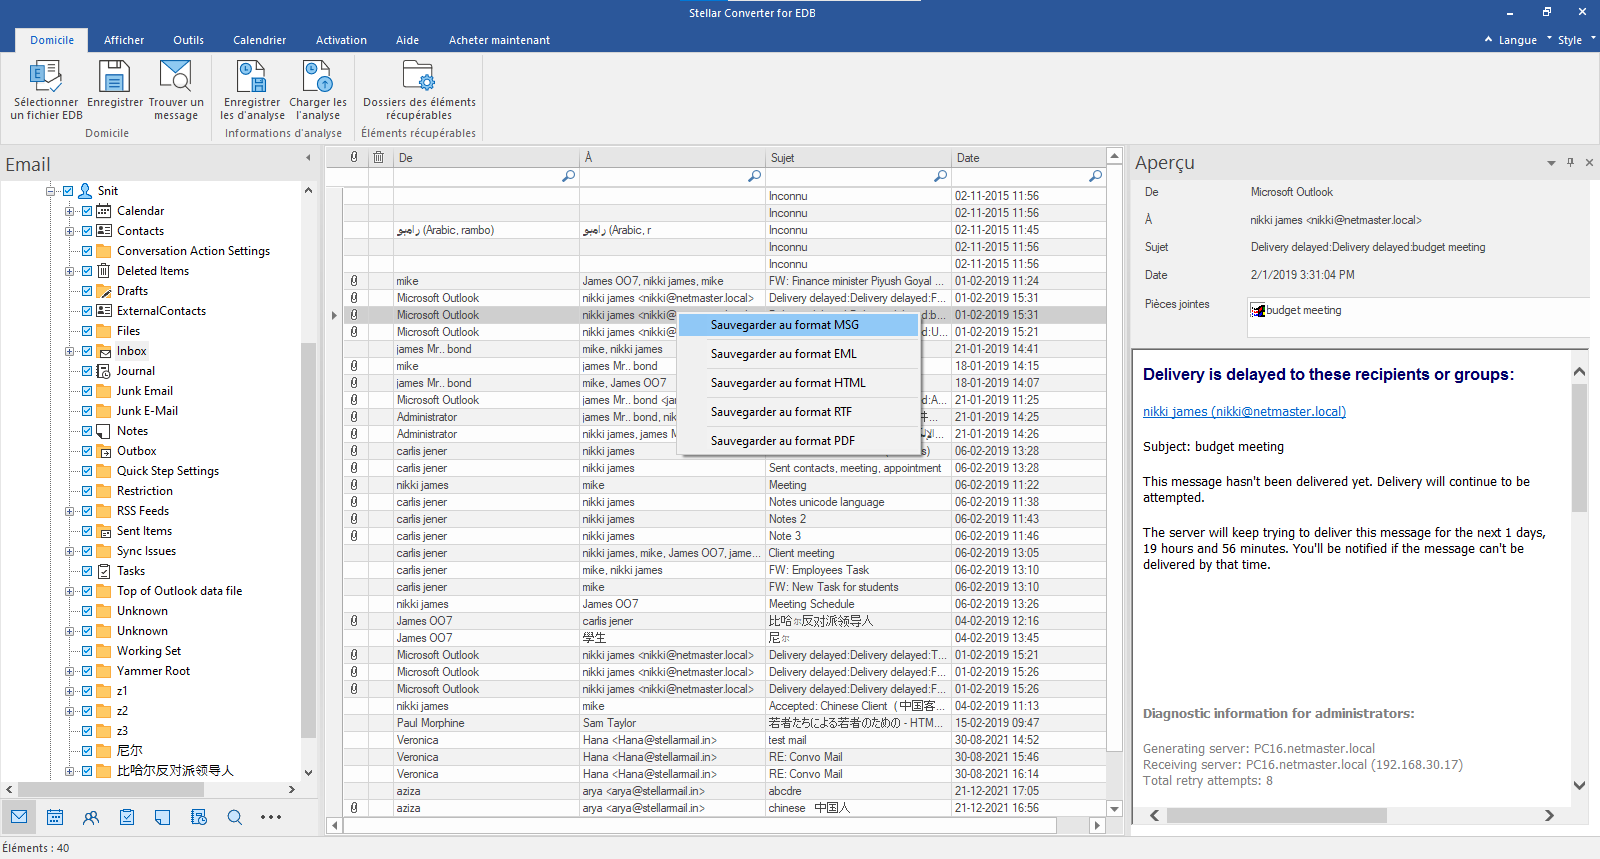
Task: Open Aperçu panel options dropdown arrow
Action: click(1551, 162)
